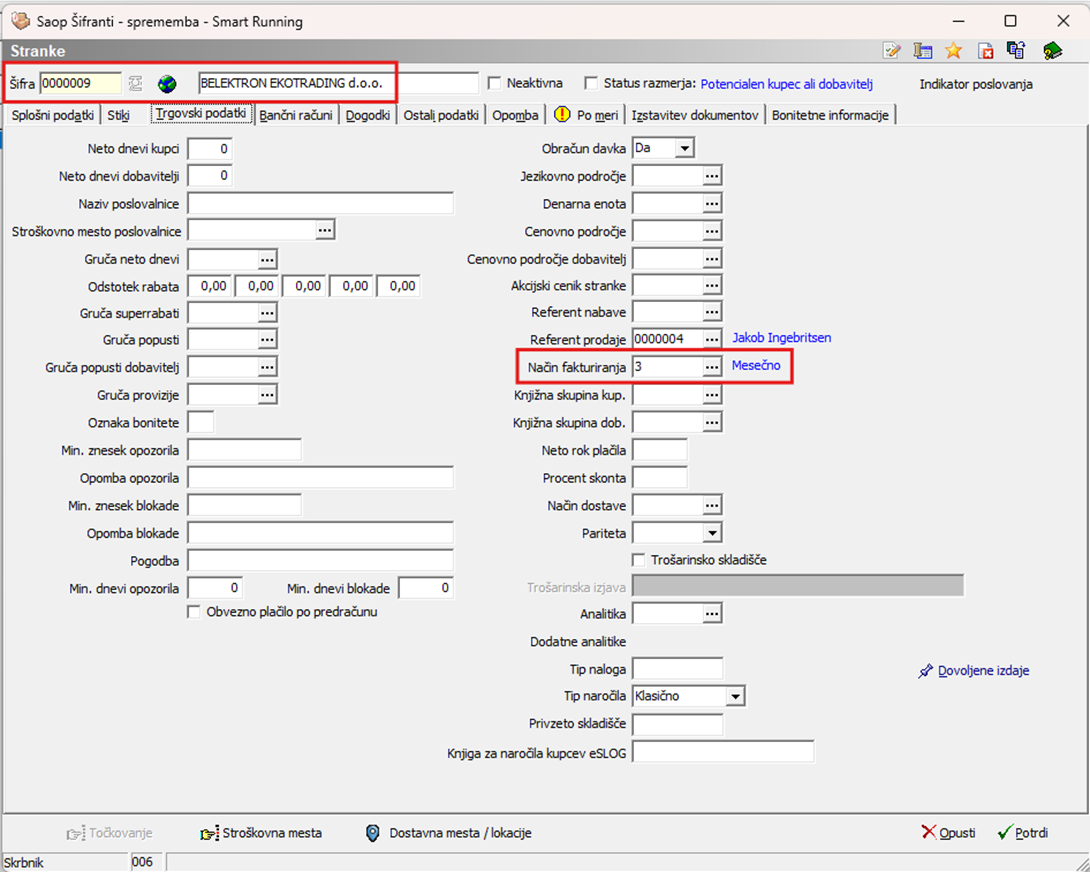1090x872 pixels.
Task: Switch to the Ostali podatki tab
Action: coord(441,115)
